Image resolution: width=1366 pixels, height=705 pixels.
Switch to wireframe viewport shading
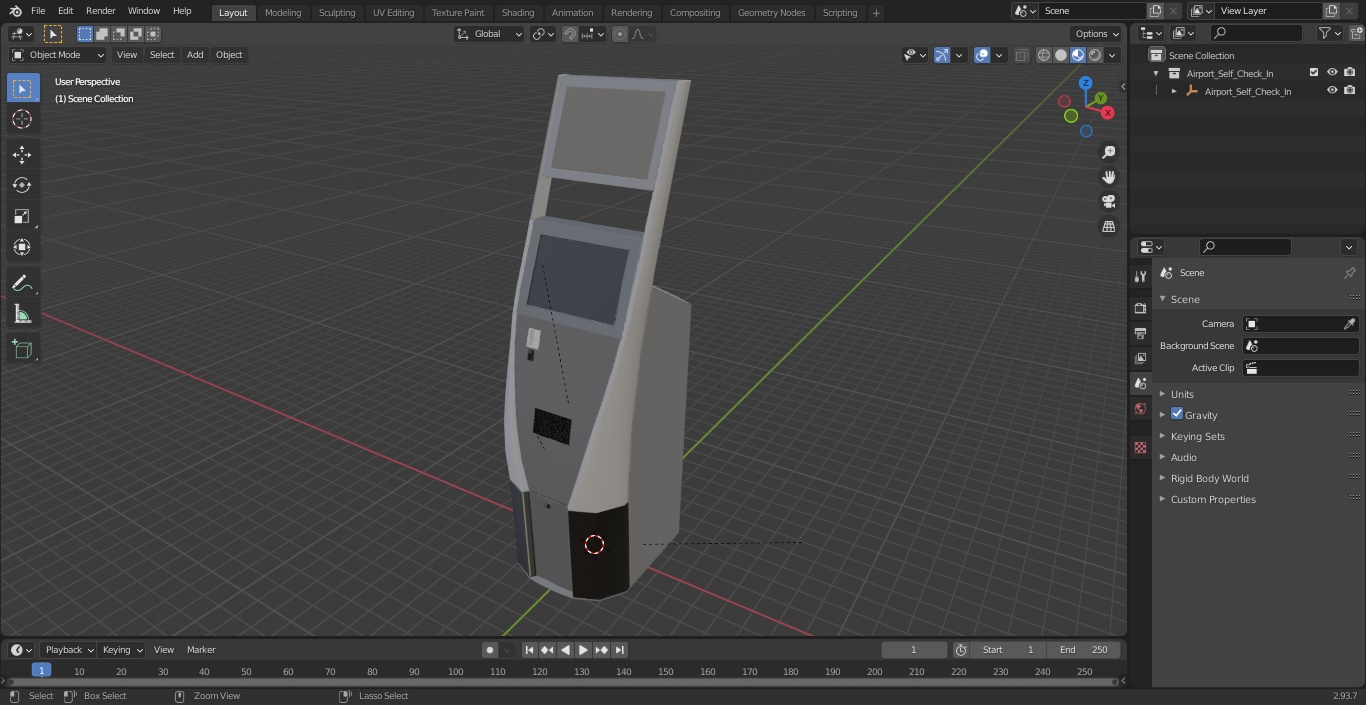click(1043, 55)
